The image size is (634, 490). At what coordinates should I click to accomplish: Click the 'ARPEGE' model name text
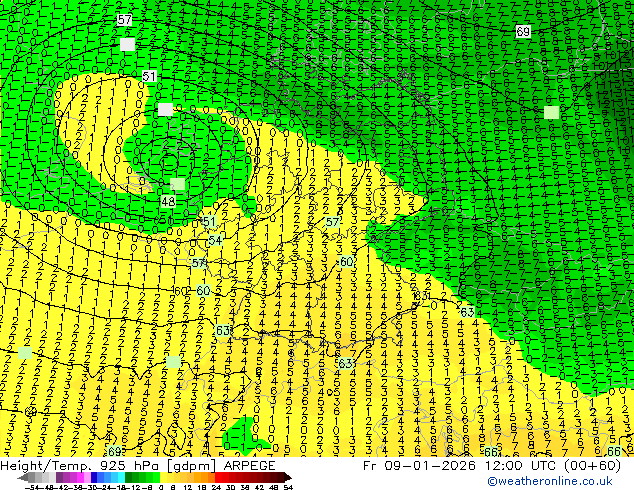(x=249, y=466)
